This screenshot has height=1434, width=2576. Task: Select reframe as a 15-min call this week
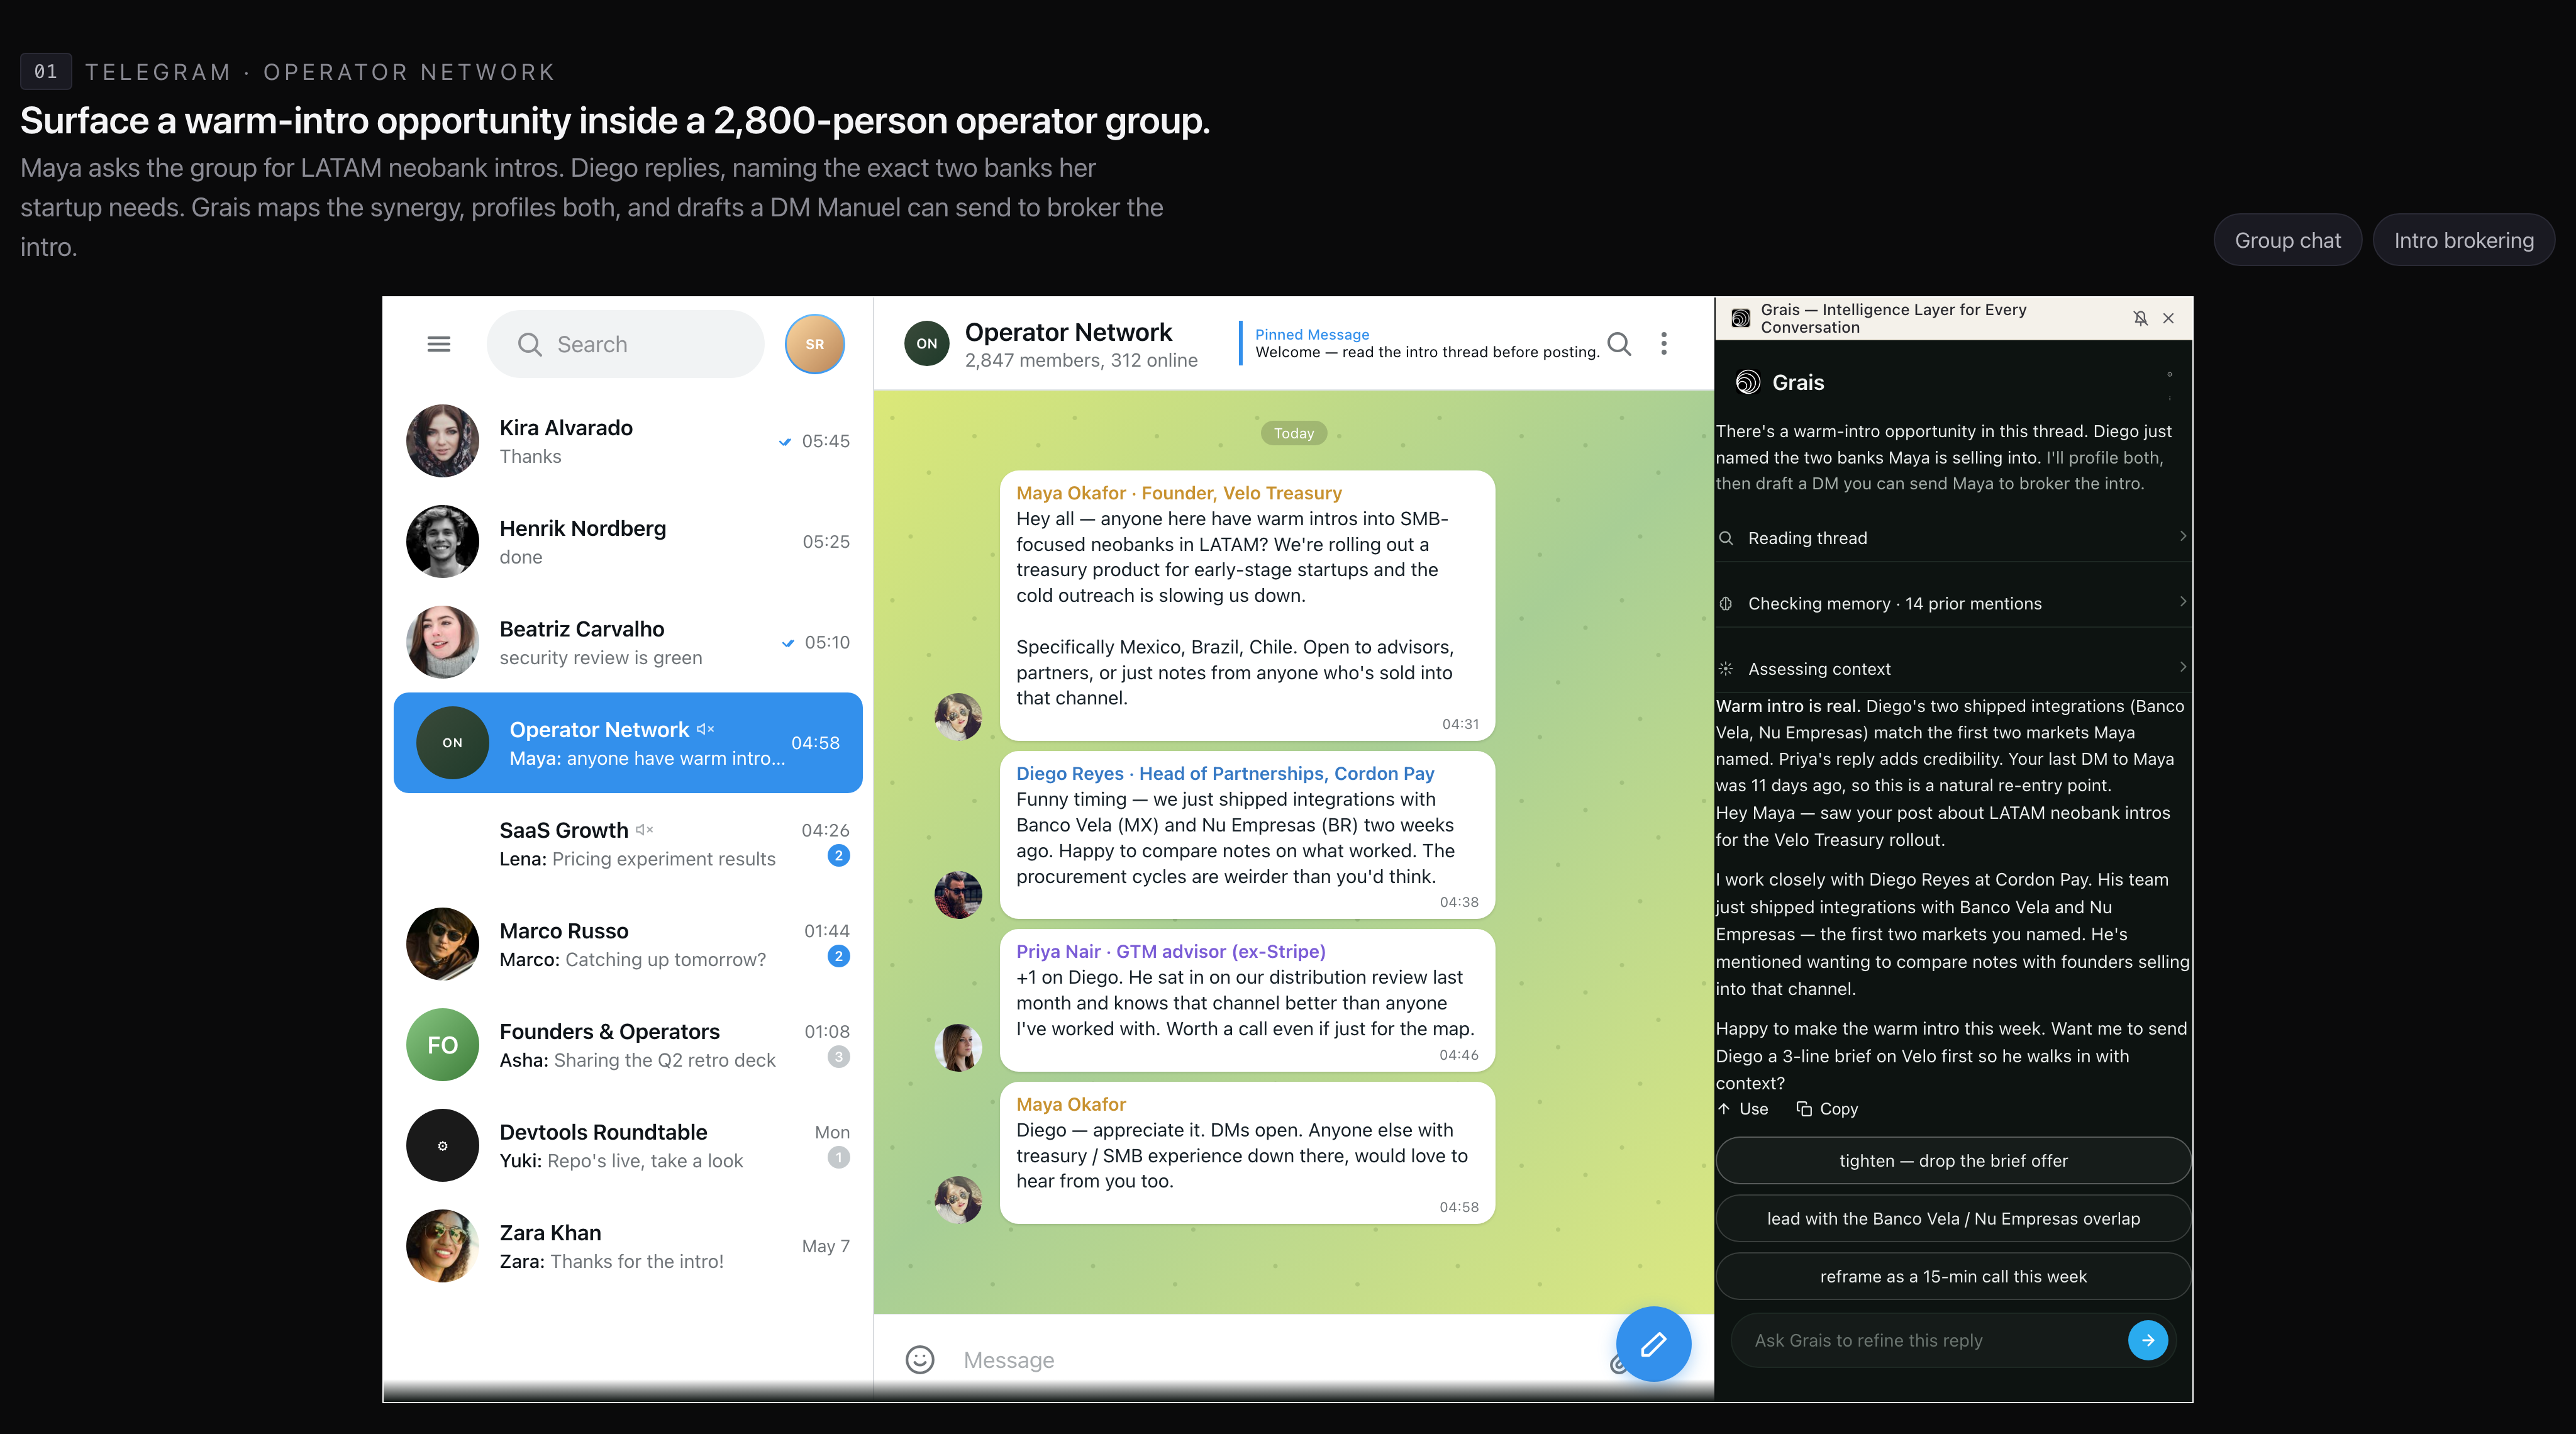(1953, 1277)
